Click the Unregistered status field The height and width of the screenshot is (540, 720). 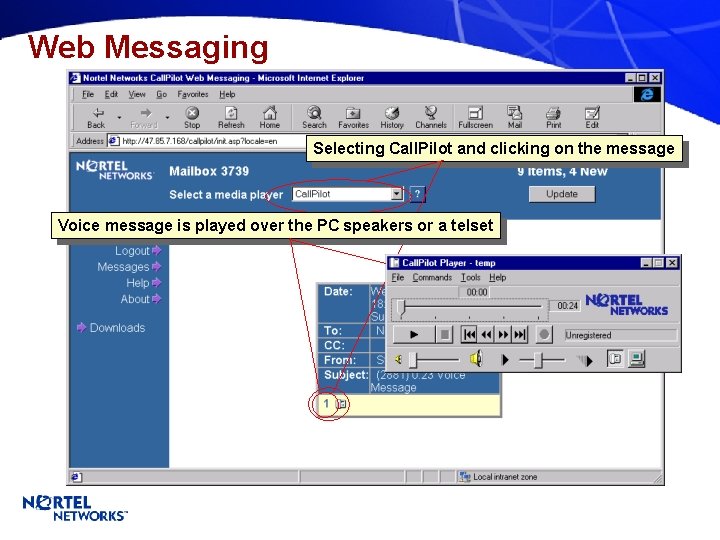coord(621,335)
